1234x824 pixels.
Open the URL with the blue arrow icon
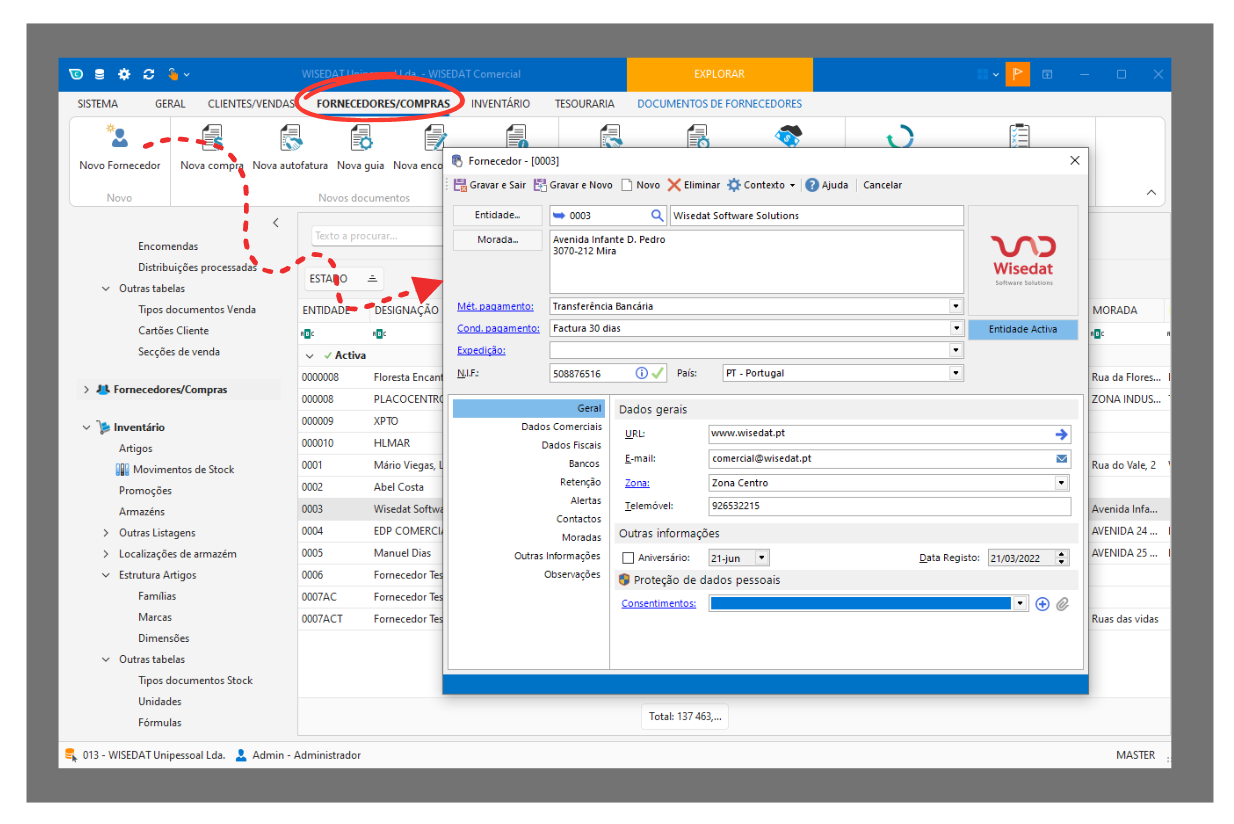pos(1061,435)
